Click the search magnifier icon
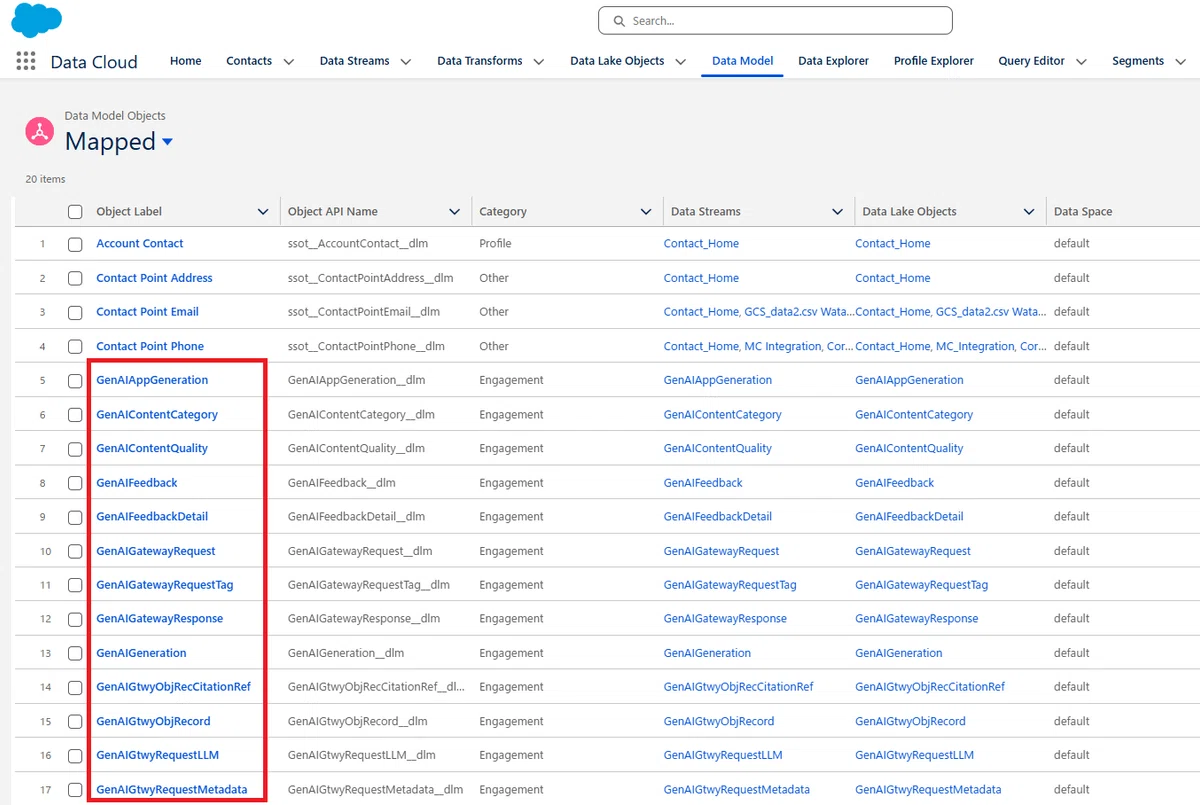The image size is (1200, 805). coord(620,21)
